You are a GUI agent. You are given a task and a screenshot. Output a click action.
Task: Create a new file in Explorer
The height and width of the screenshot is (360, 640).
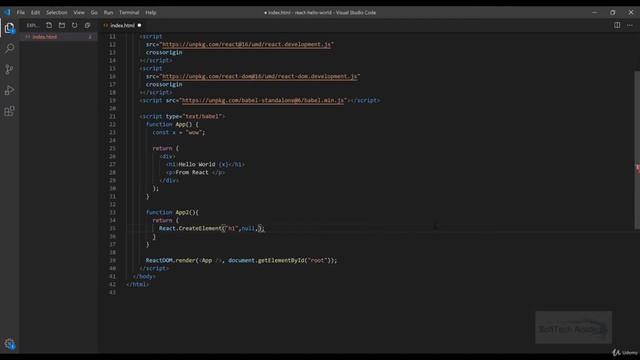point(49,25)
